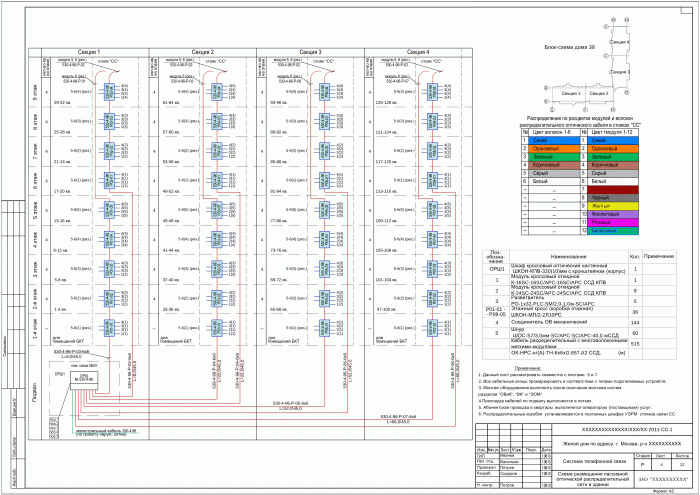Viewport: 700px width, 495px height.
Task: Click the 'ОРШ1' position cell in specification
Action: pos(495,269)
